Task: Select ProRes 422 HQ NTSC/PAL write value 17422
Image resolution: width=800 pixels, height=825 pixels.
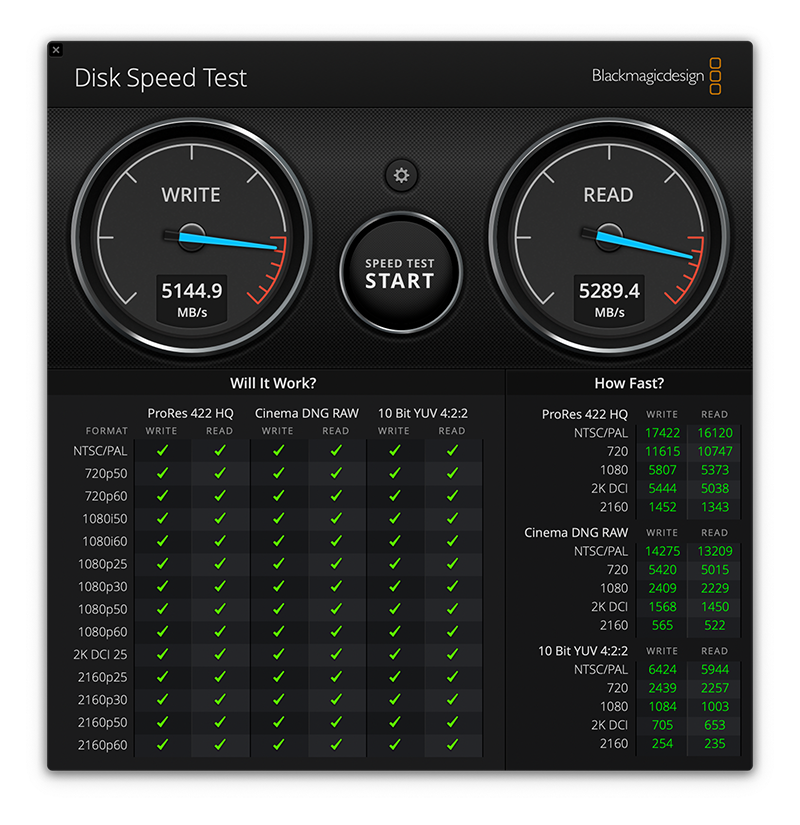Action: (662, 433)
